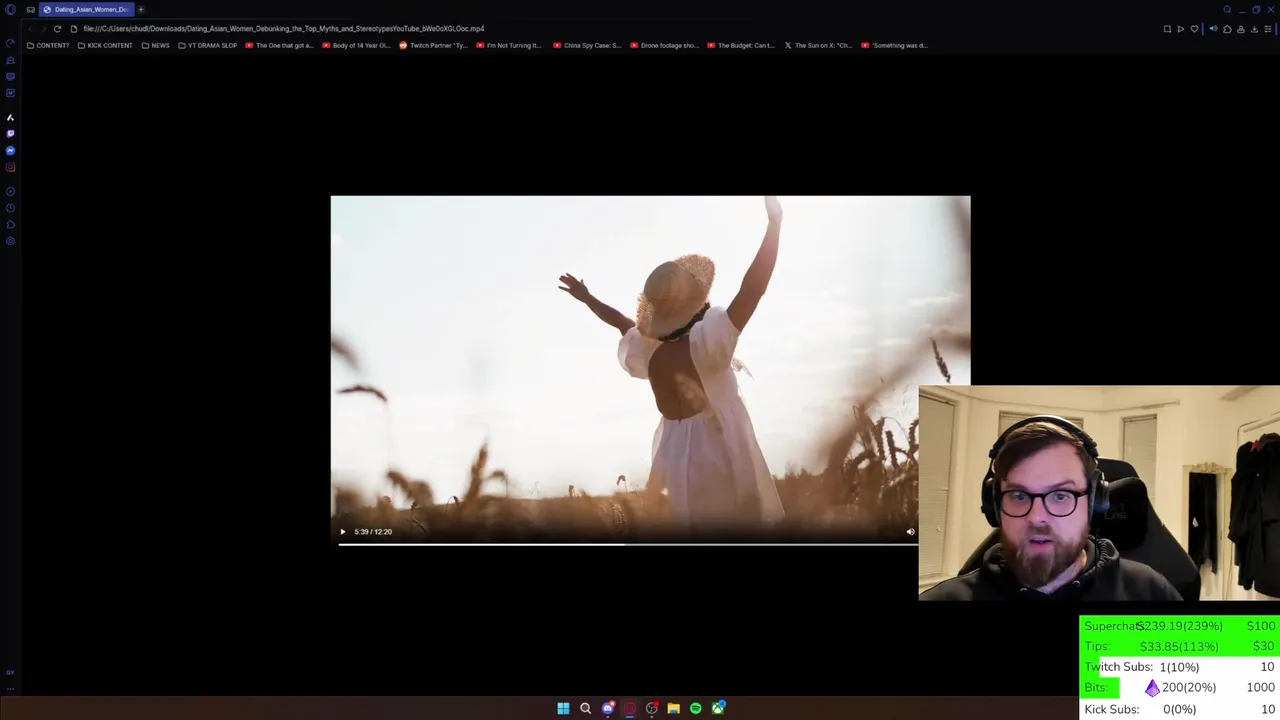This screenshot has width=1280, height=720.
Task: Open File Explorer from the taskbar
Action: tap(673, 708)
